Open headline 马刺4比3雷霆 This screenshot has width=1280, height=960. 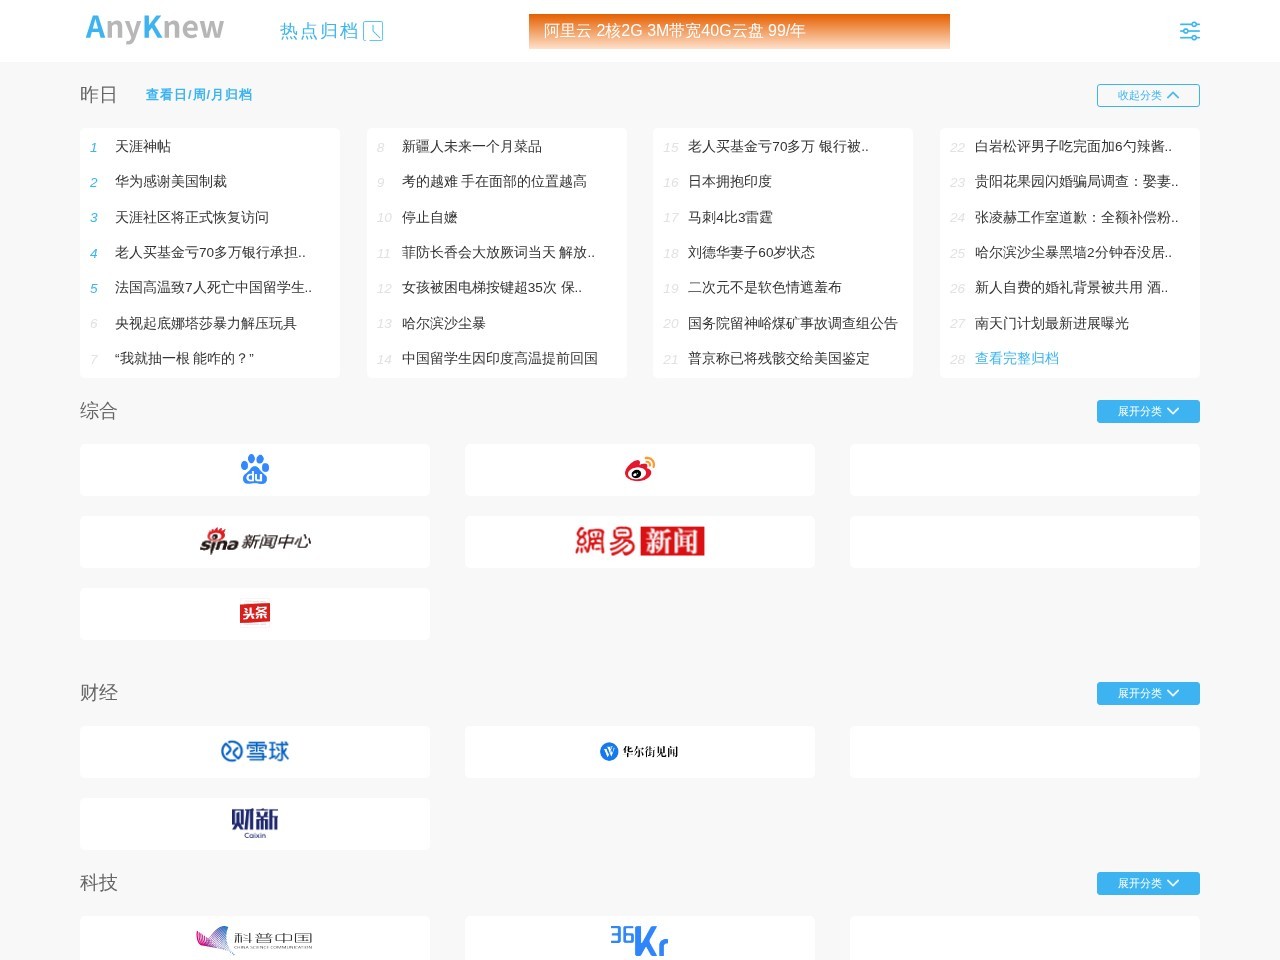[x=730, y=217]
